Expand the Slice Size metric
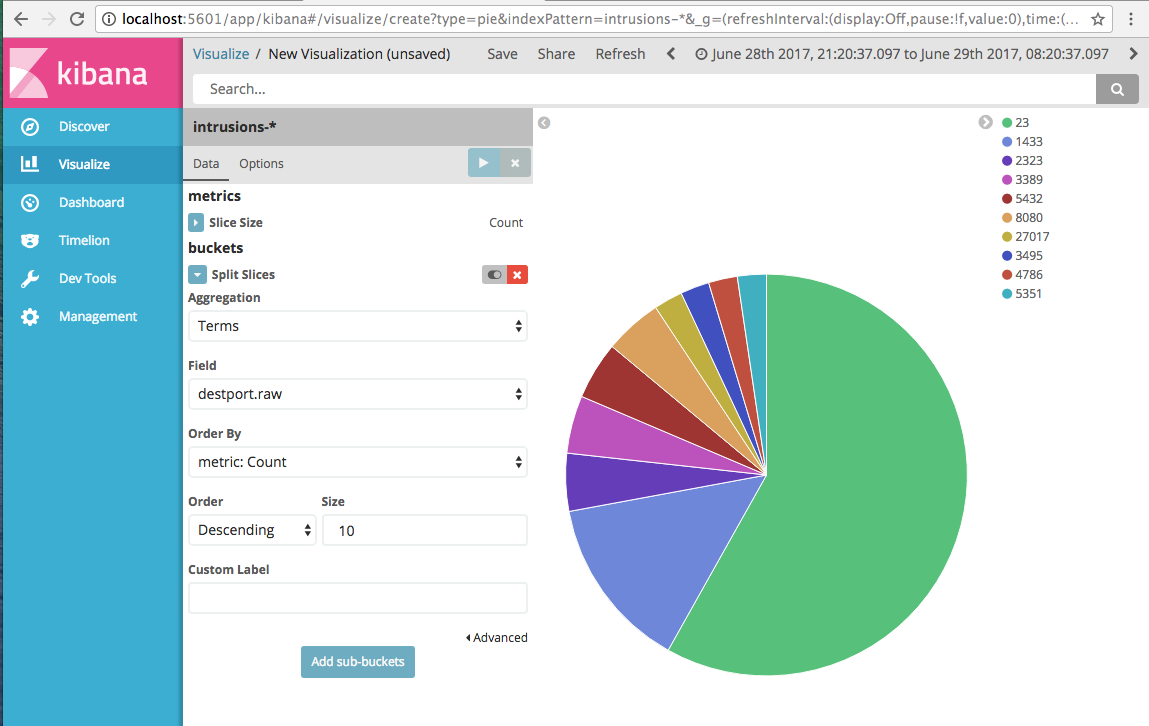The image size is (1149, 726). click(196, 223)
